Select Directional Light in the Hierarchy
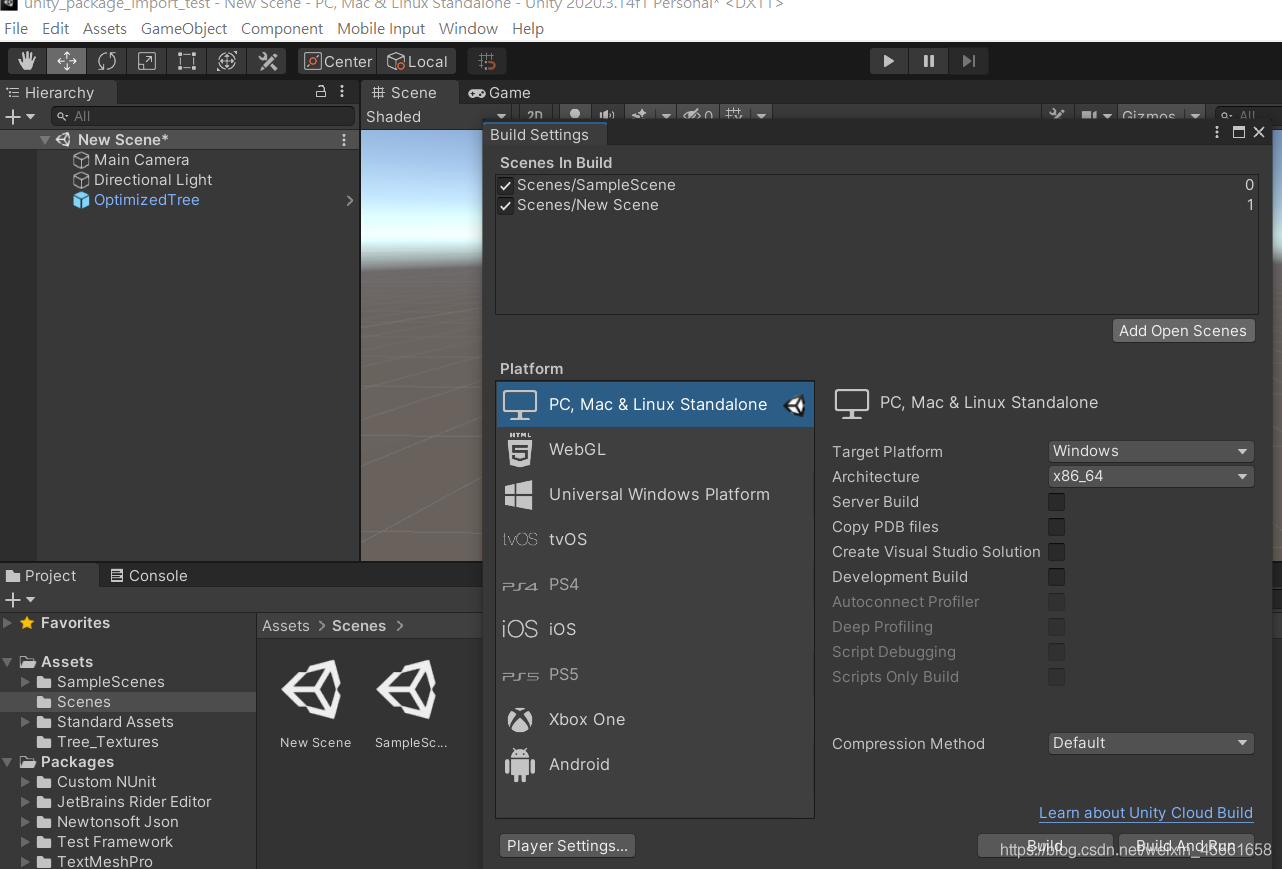The image size is (1282, 869). point(153,180)
